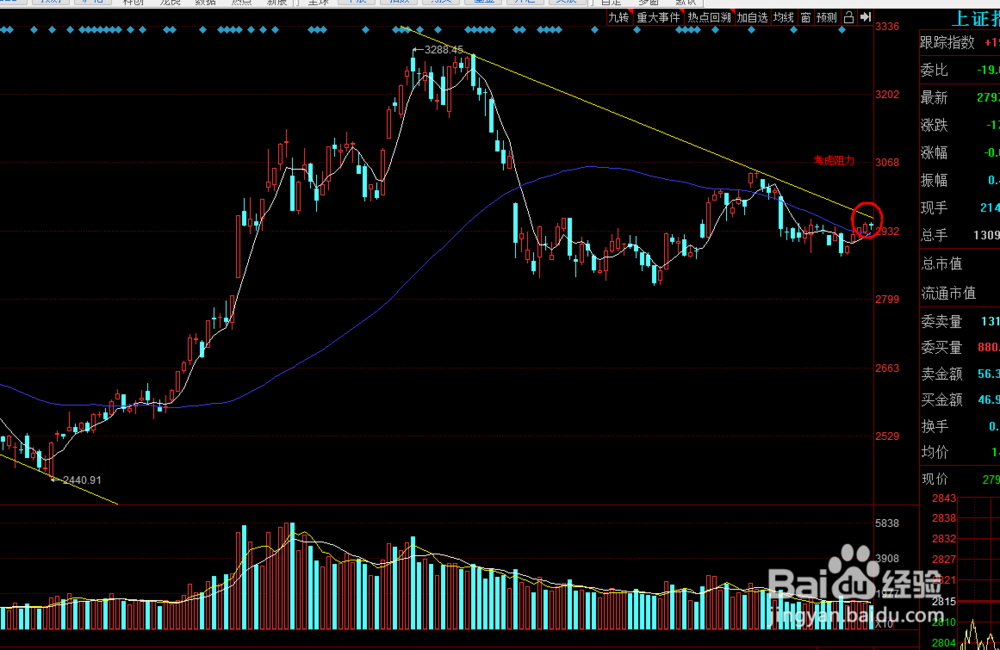Click the 换手 turnover row
This screenshot has width=1000, height=650.
(x=960, y=426)
